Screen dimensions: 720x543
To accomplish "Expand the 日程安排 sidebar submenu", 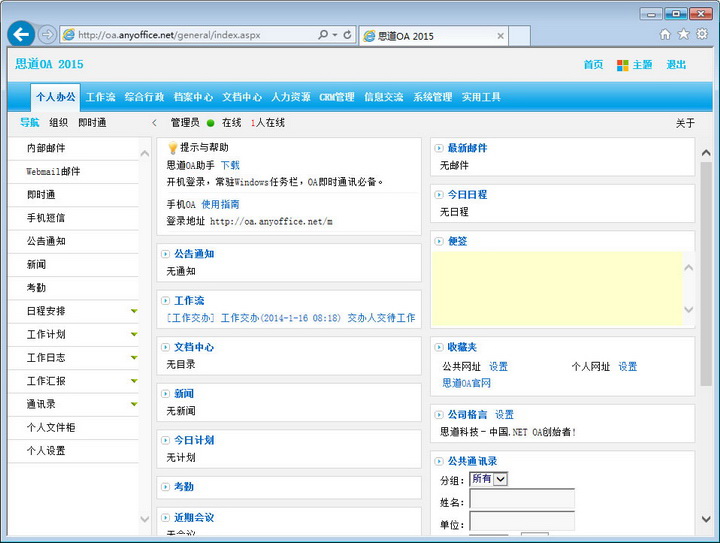I will pos(134,311).
